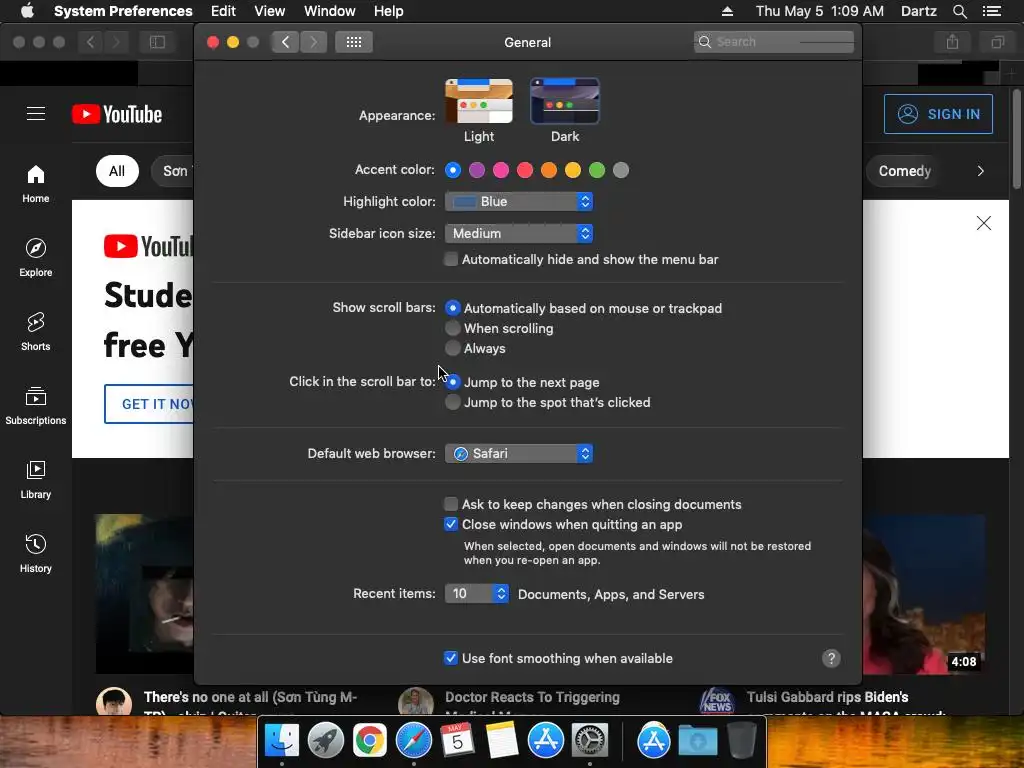Choose Jump to the spot that's clicked
1024x768 pixels.
click(x=453, y=402)
